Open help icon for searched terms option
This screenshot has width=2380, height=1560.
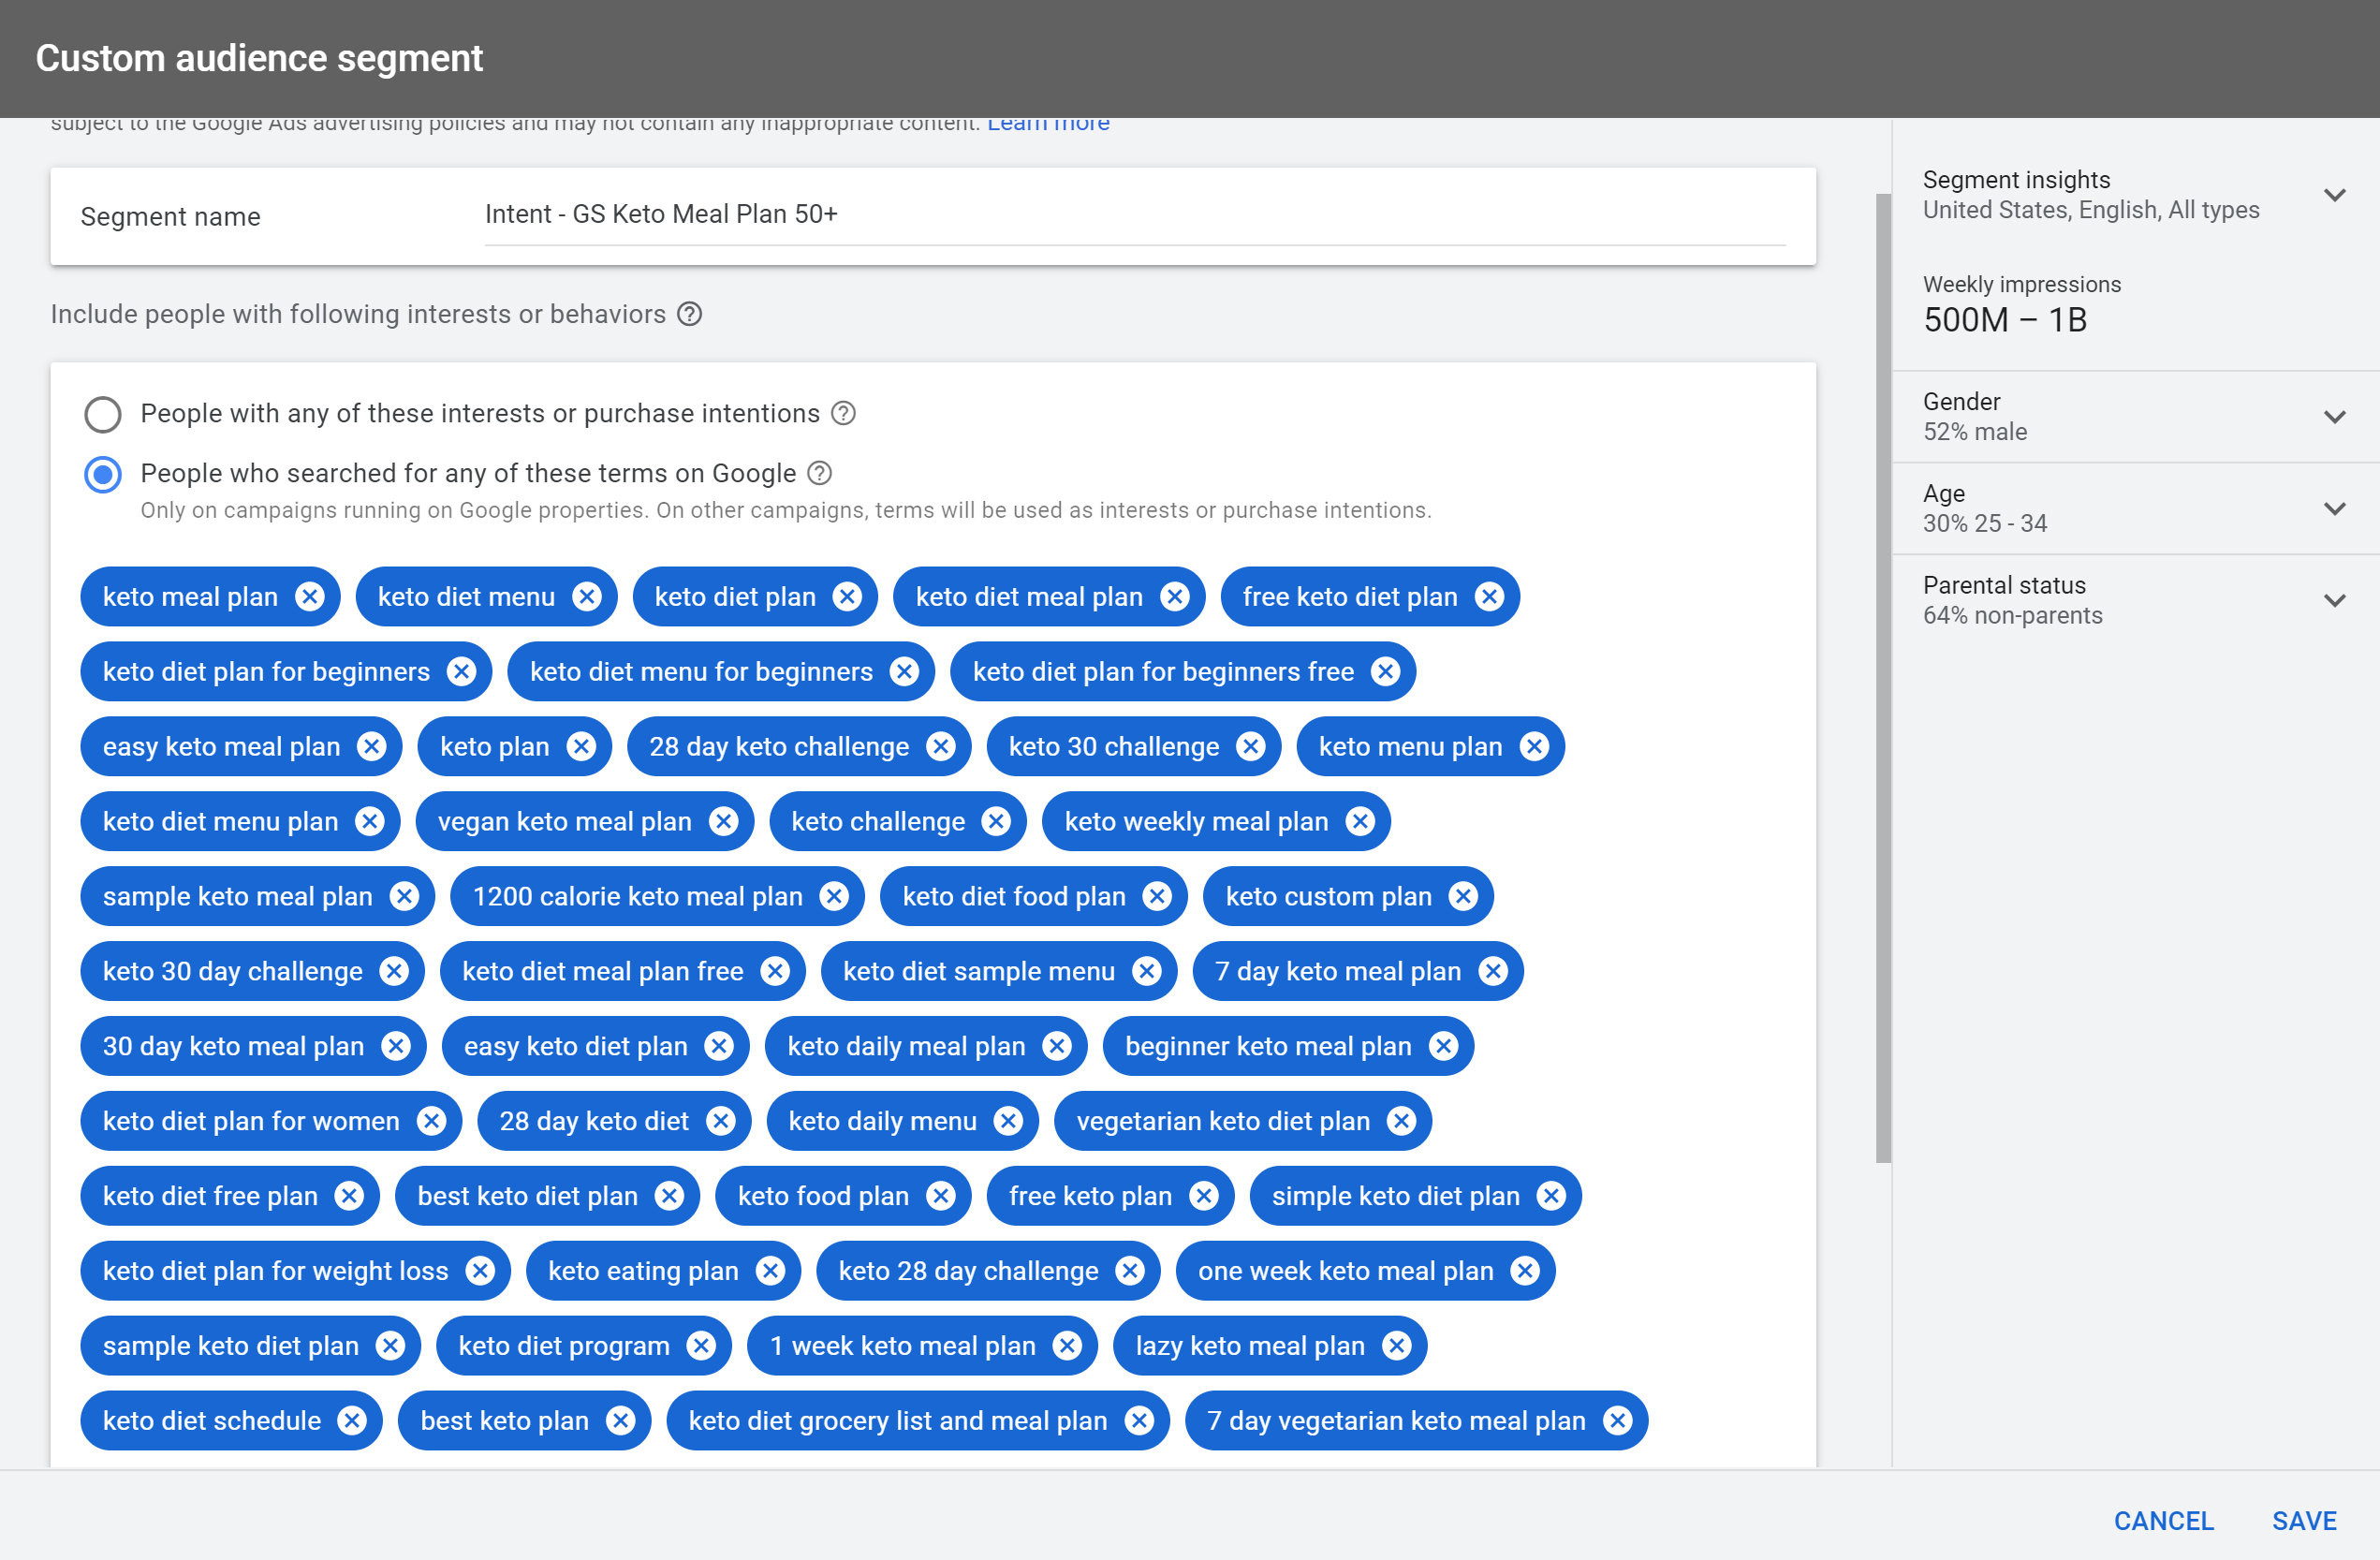[x=819, y=473]
